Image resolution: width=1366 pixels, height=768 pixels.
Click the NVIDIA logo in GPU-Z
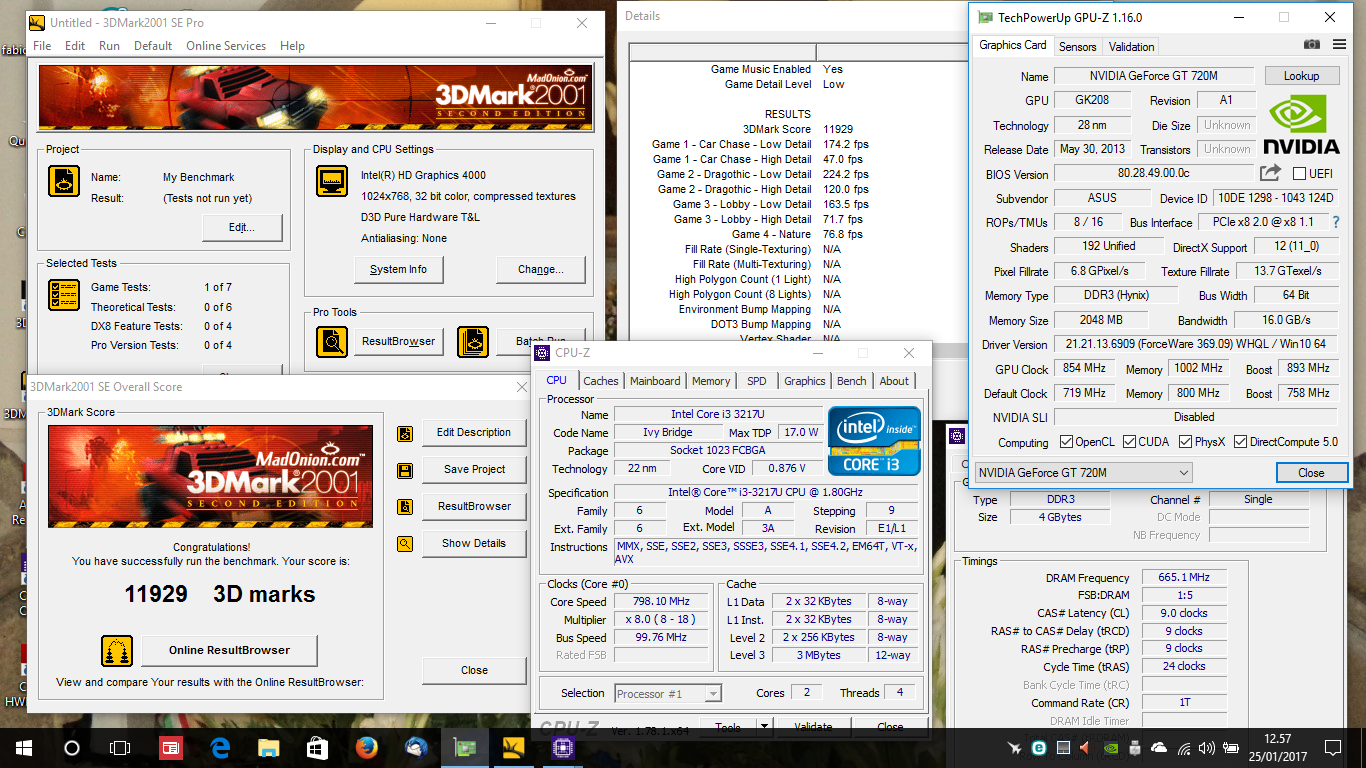(1301, 124)
